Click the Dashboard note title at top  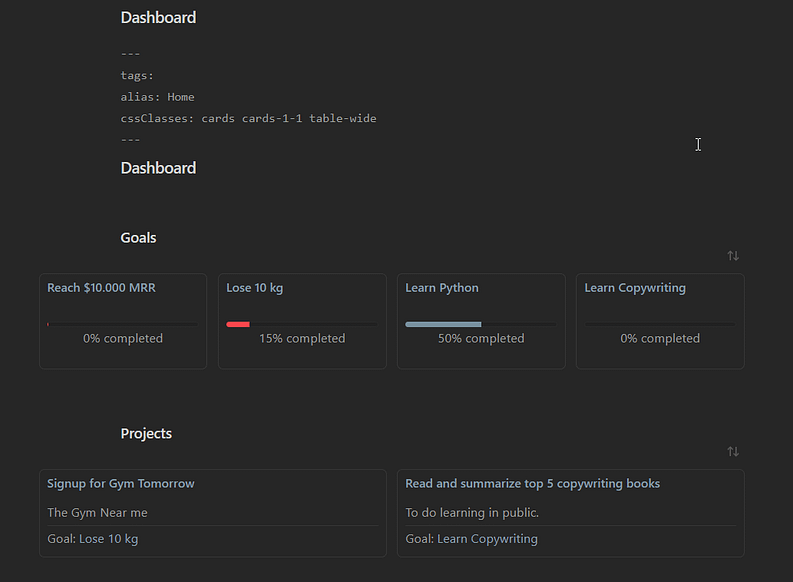click(158, 18)
